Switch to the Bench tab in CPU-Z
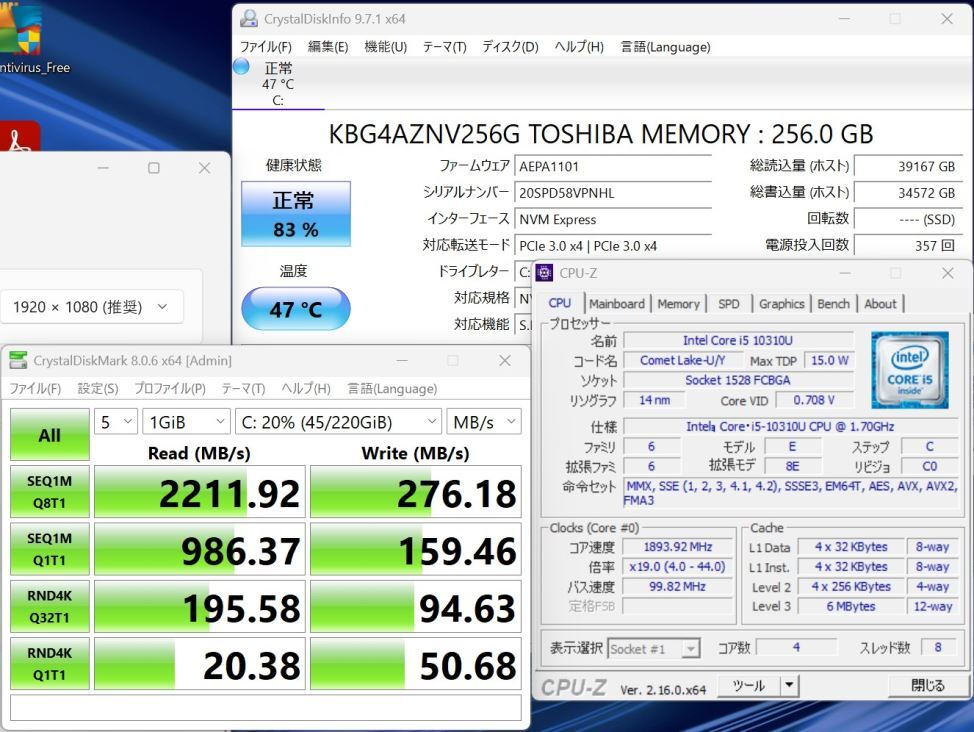 833,303
